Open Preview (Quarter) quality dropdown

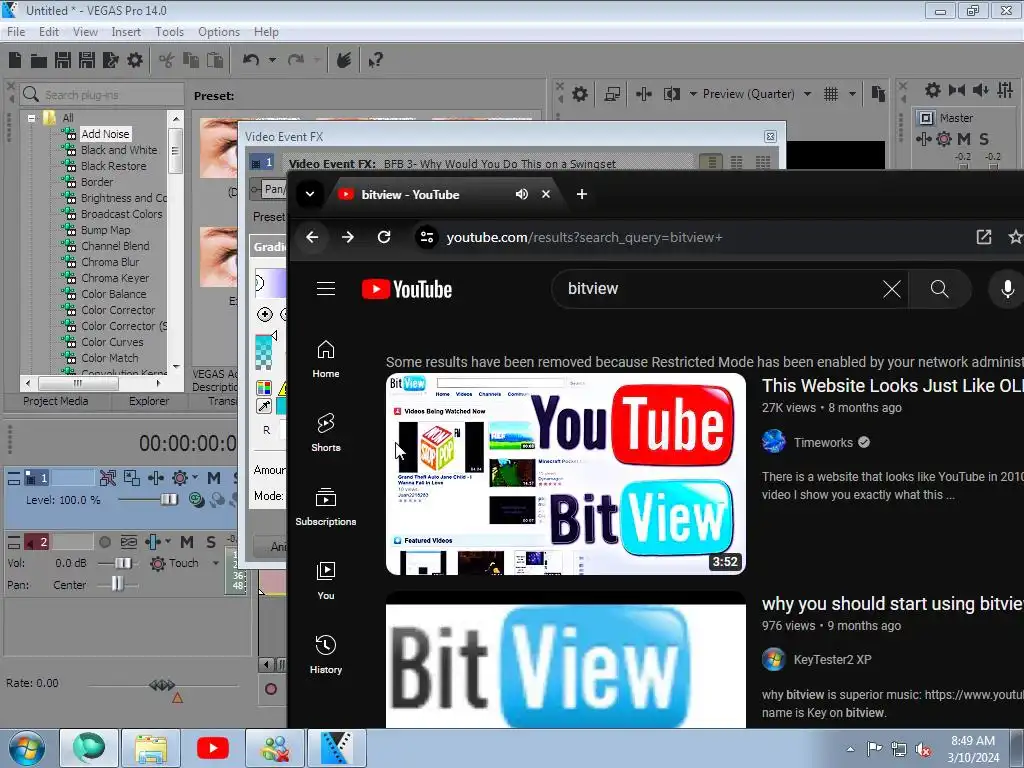coord(808,94)
